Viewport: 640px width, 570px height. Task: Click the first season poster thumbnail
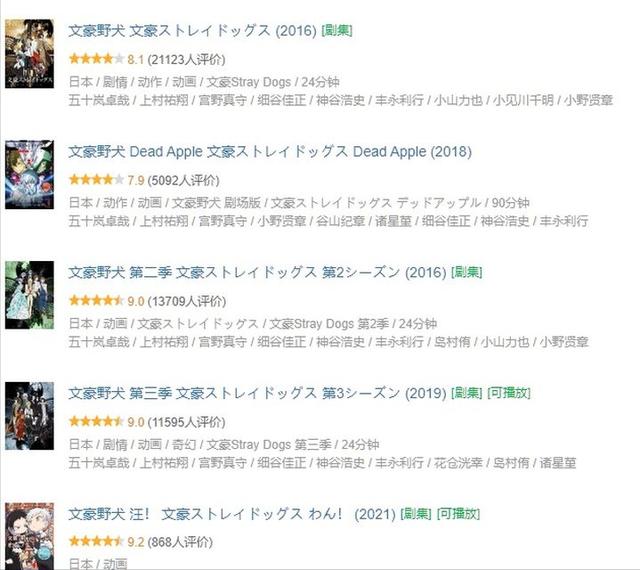click(29, 53)
